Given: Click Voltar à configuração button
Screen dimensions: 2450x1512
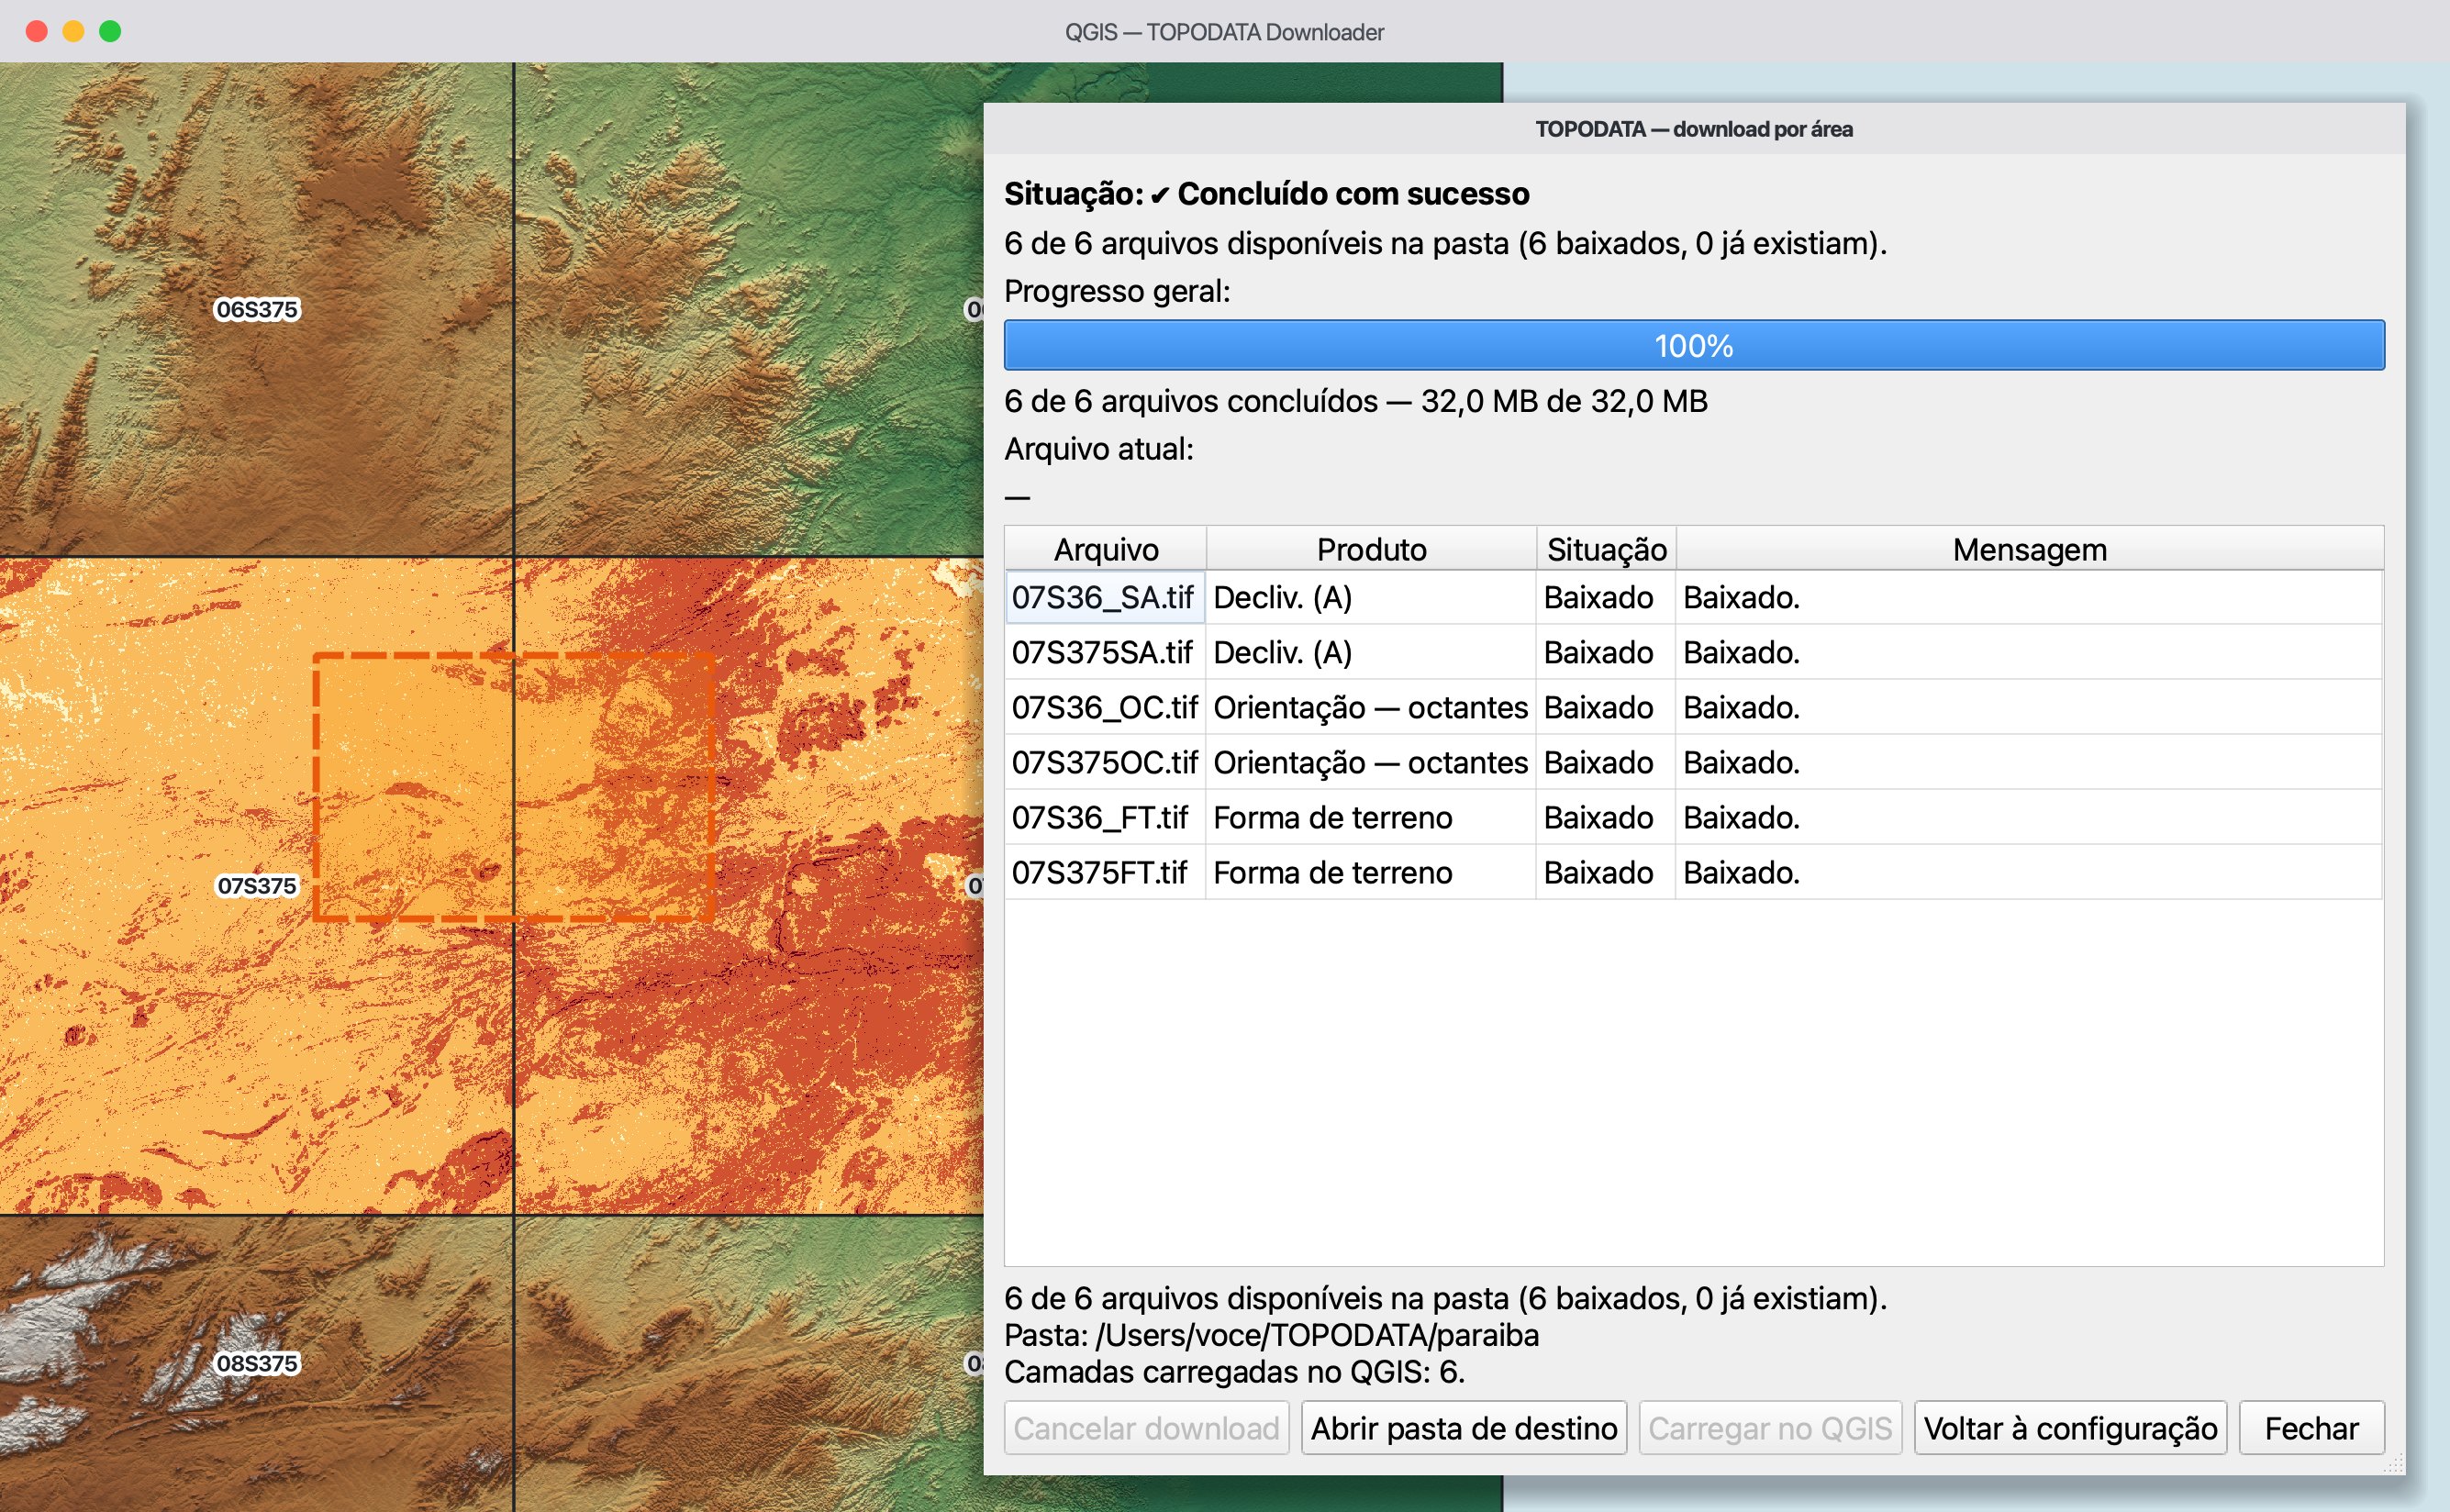Looking at the screenshot, I should [2070, 1428].
